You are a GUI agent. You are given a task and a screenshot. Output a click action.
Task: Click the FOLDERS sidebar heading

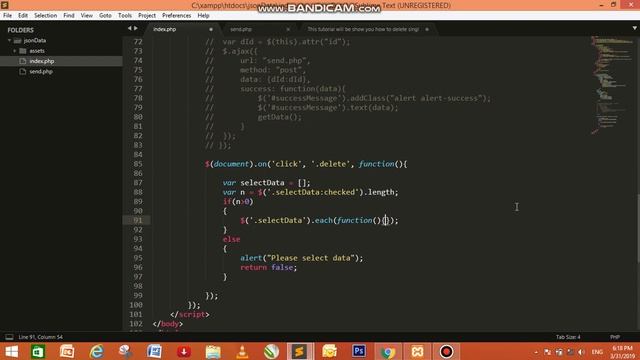click(20, 30)
